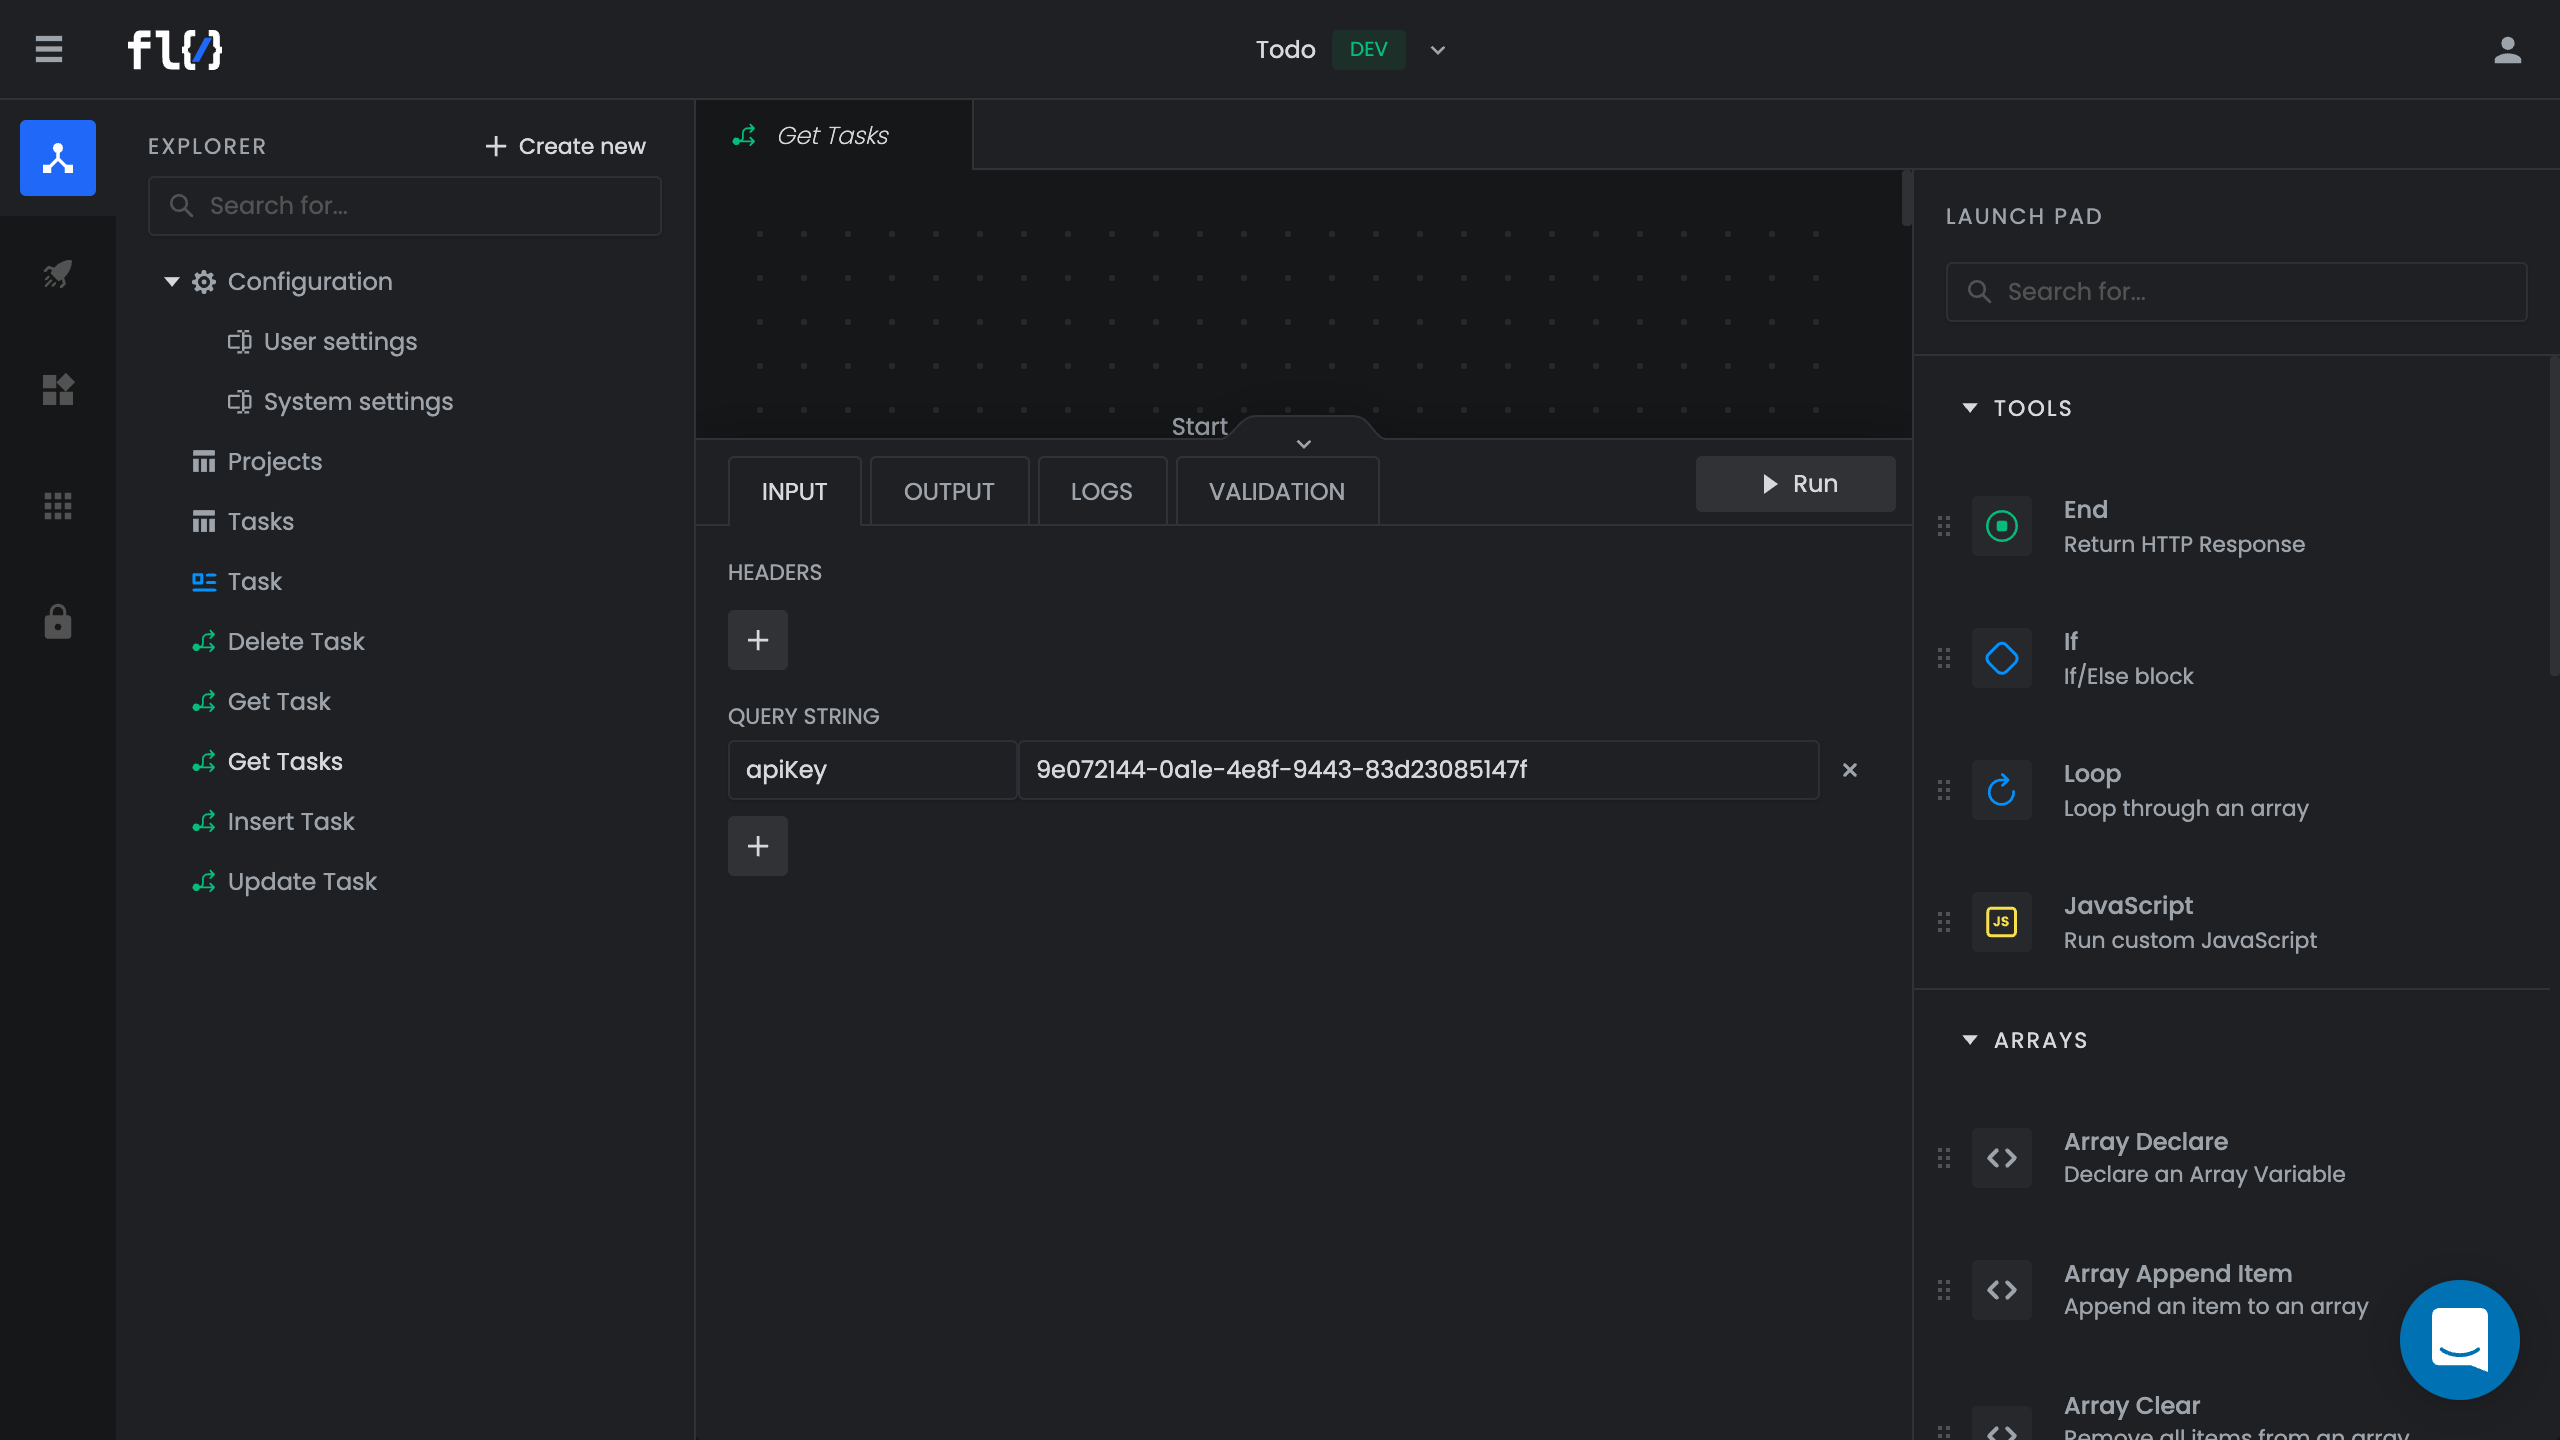Switch to the INPUT tab
Viewport: 2560px width, 1440px height.
(794, 491)
